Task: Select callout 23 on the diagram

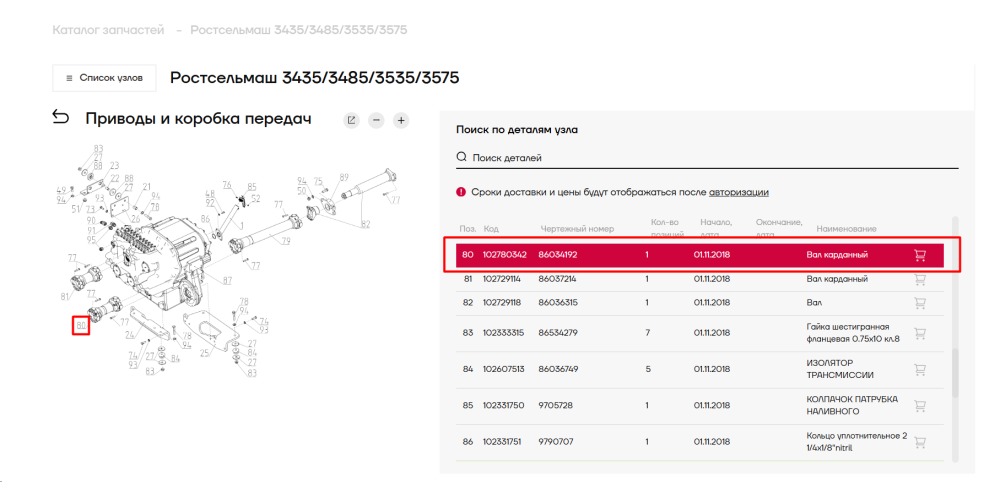Action: coord(115,165)
